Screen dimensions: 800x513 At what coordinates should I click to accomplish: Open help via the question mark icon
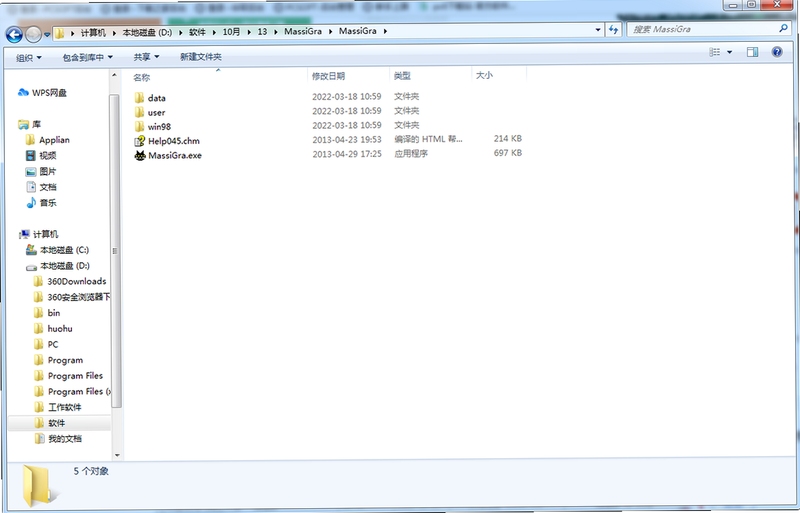point(777,52)
